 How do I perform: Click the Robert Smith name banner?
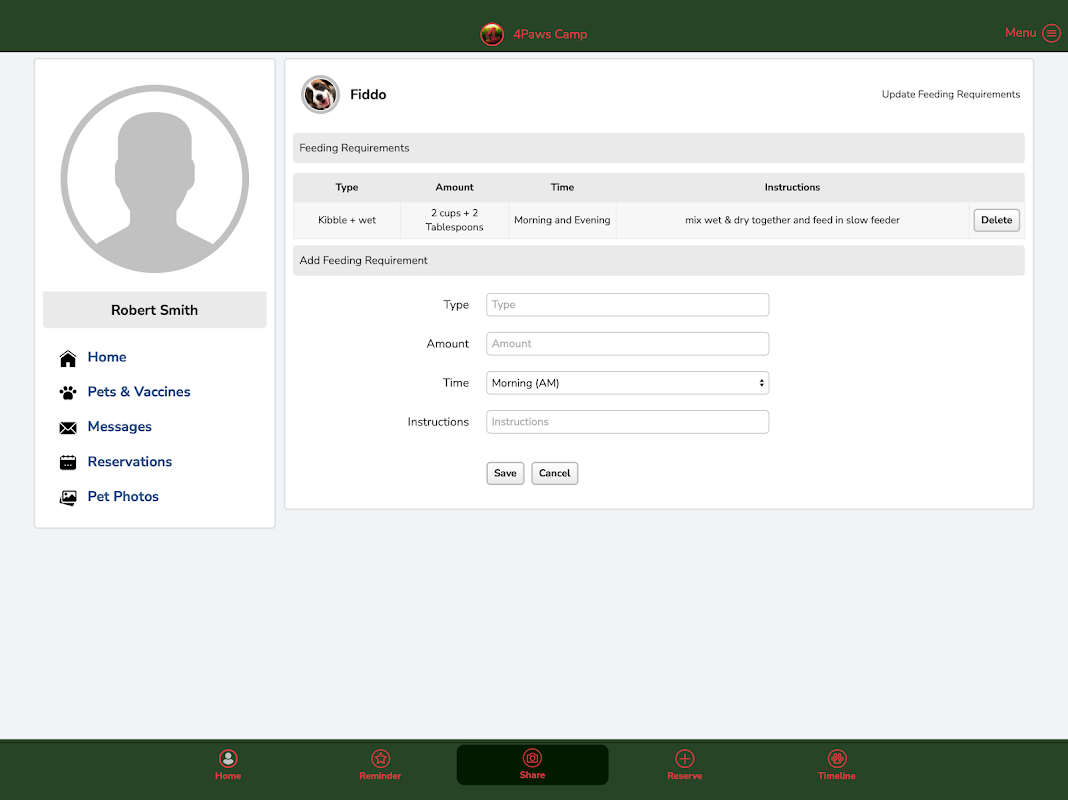tap(155, 310)
